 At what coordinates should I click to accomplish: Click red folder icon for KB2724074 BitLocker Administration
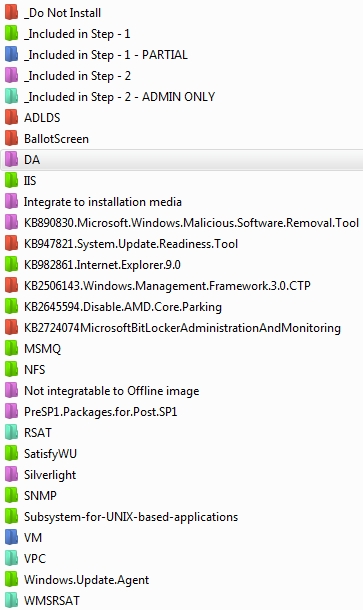coord(11,328)
